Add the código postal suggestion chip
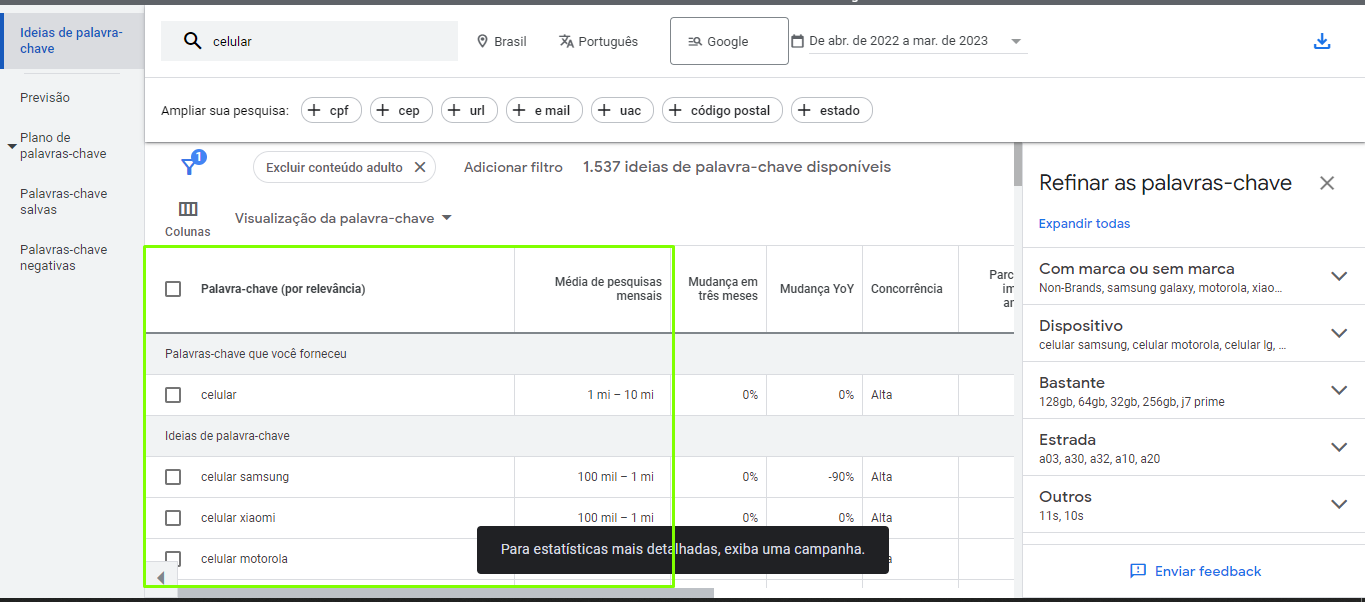1365x602 pixels. [x=720, y=111]
